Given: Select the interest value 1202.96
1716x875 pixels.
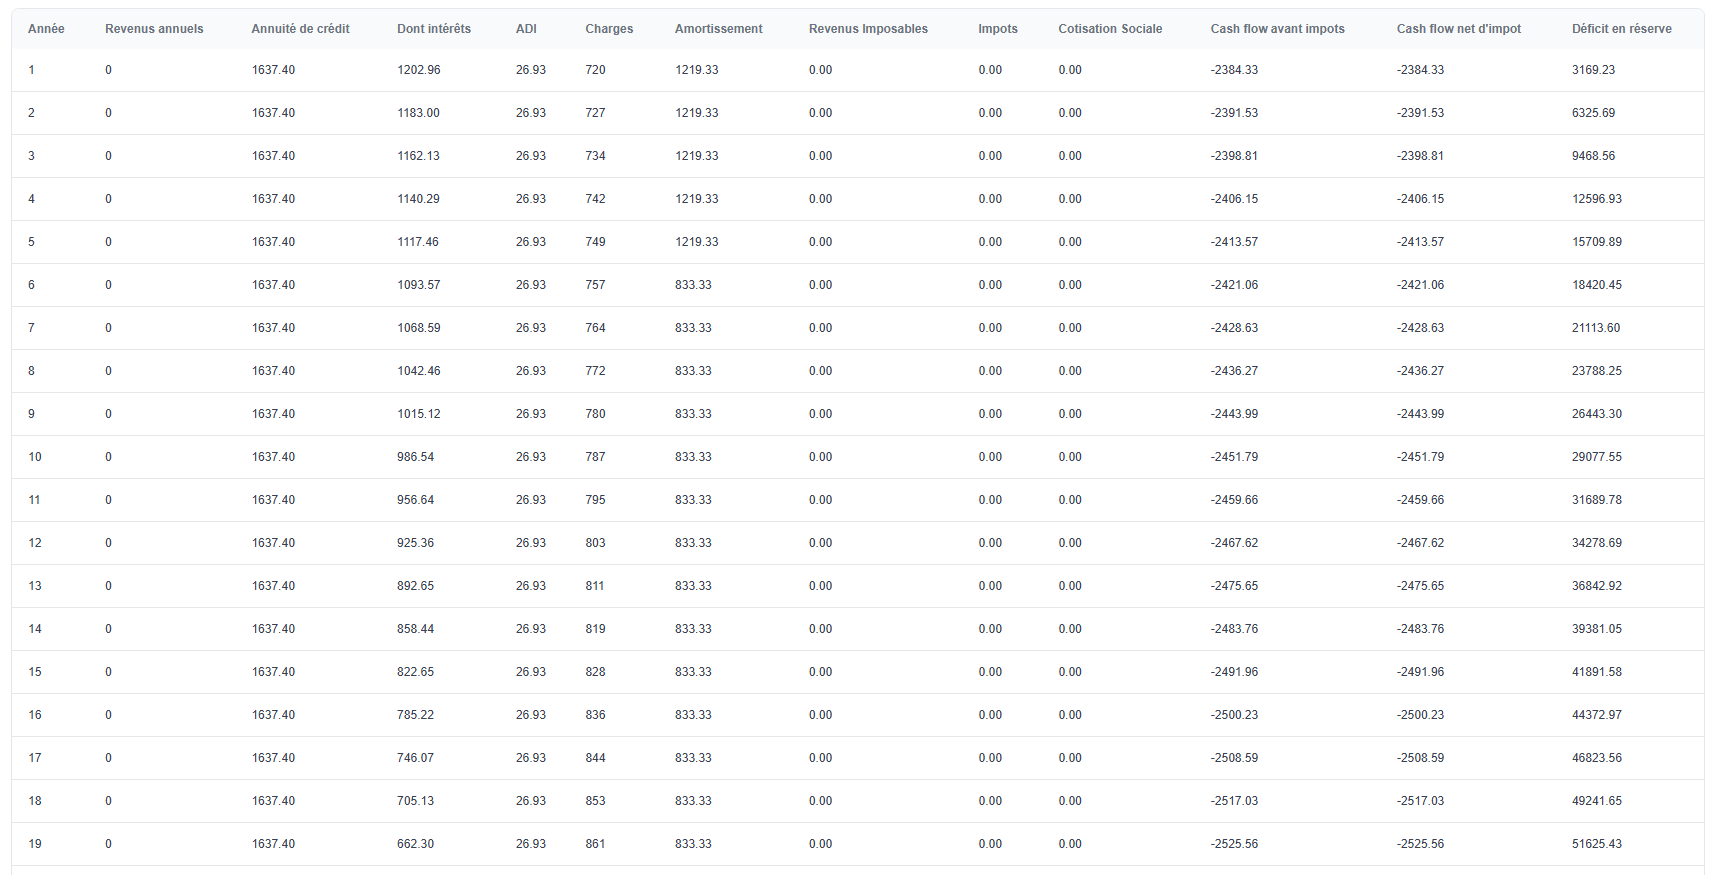Looking at the screenshot, I should [x=418, y=70].
